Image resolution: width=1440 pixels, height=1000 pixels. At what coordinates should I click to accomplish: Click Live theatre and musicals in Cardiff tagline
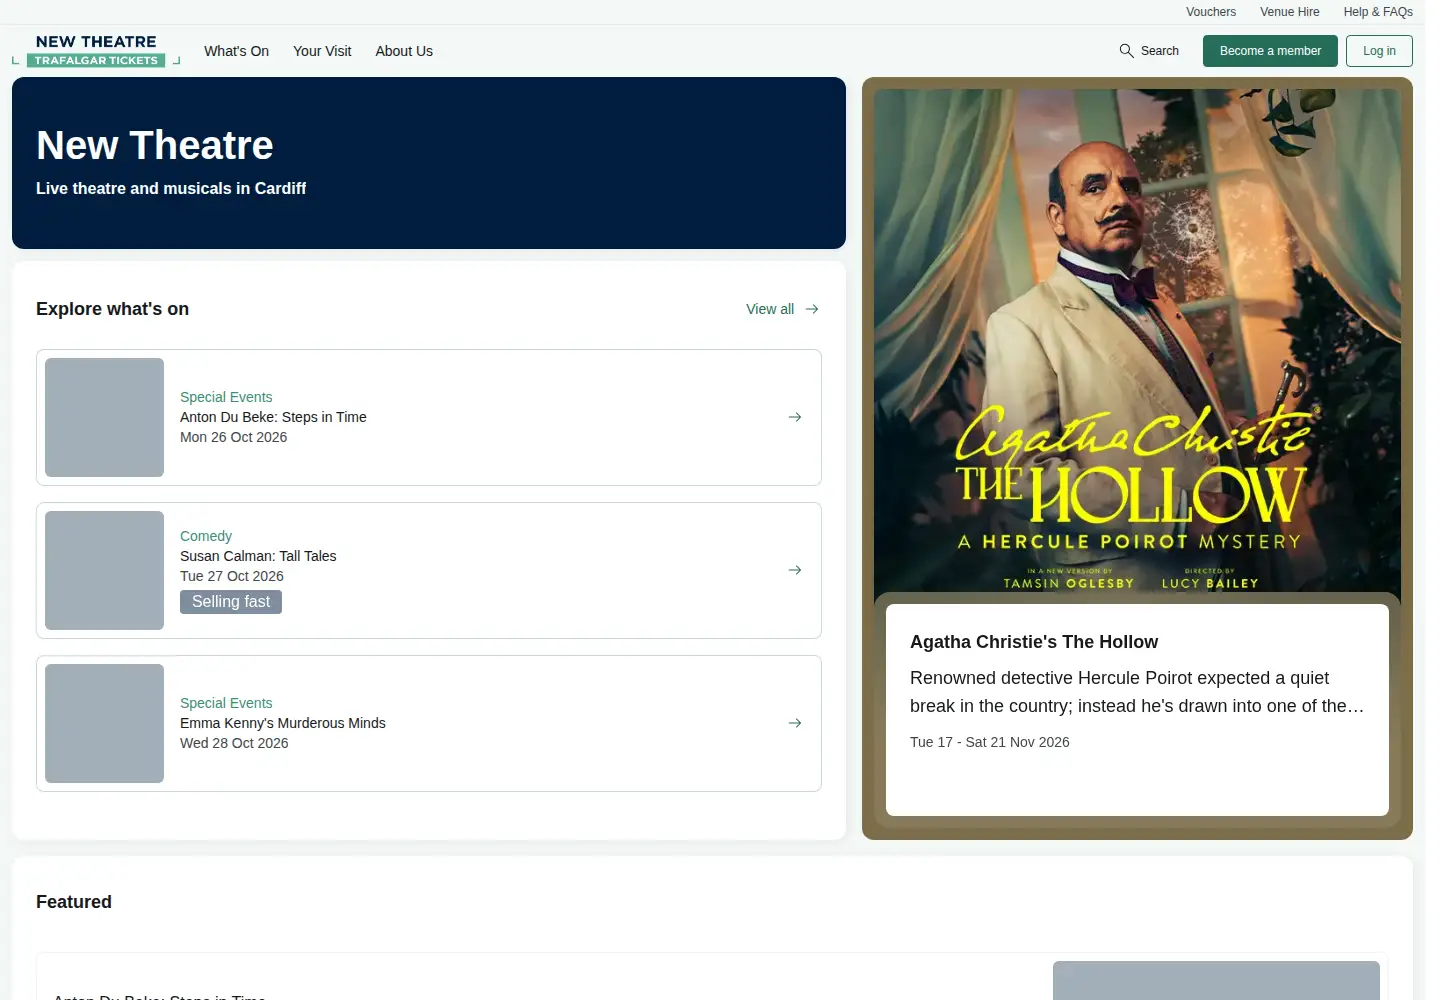pyautogui.click(x=171, y=188)
